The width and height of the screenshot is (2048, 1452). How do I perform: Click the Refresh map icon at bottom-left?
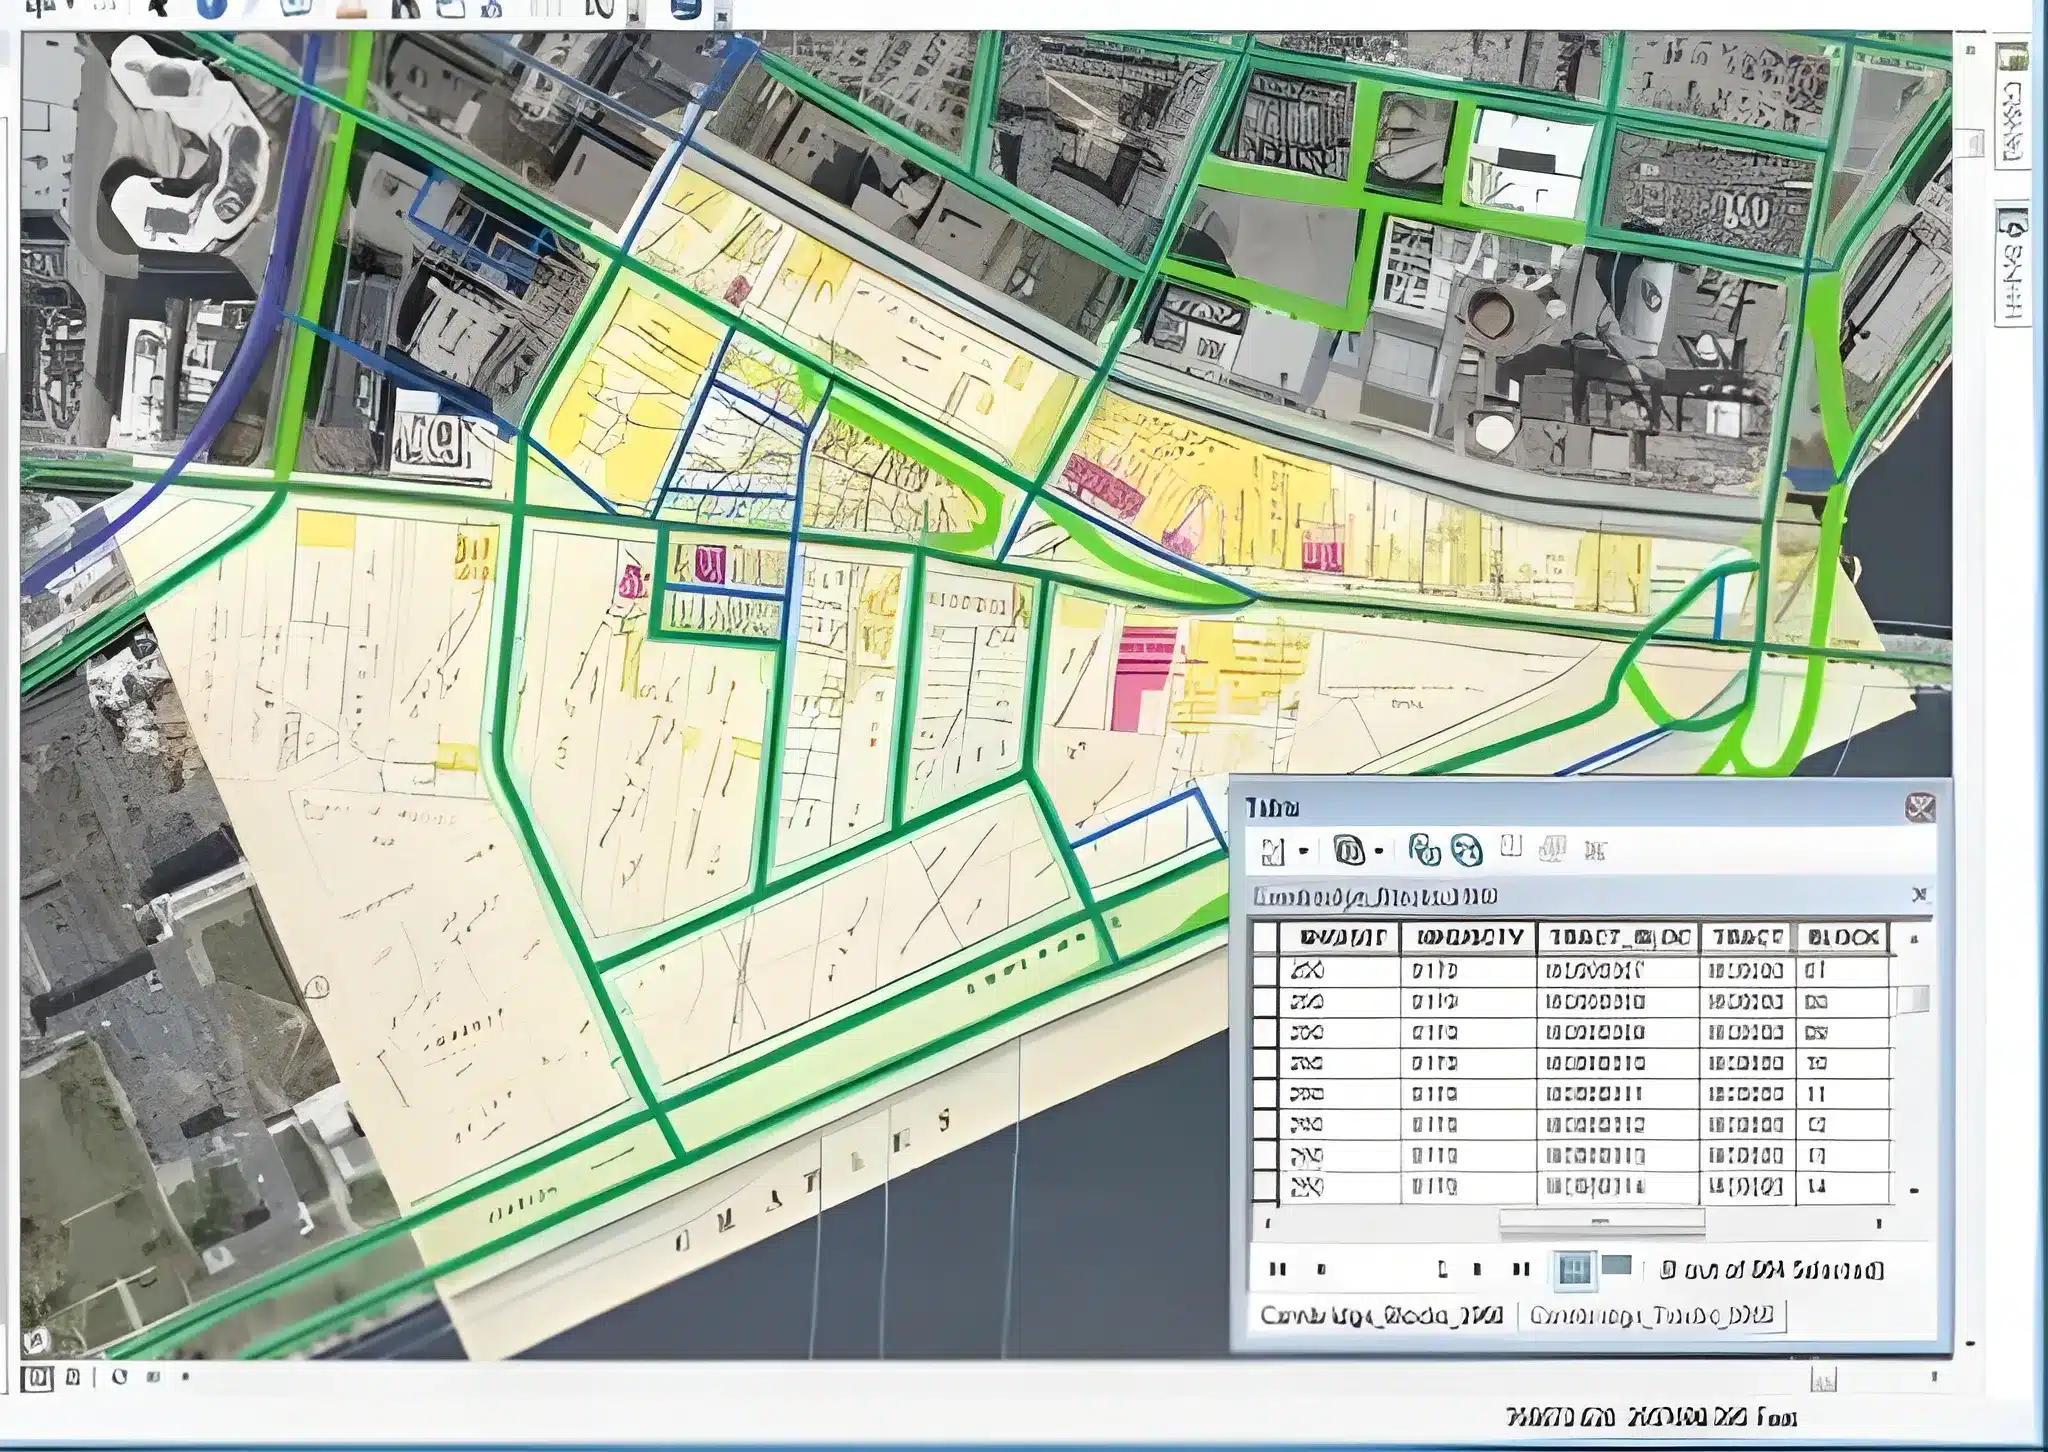click(119, 1377)
